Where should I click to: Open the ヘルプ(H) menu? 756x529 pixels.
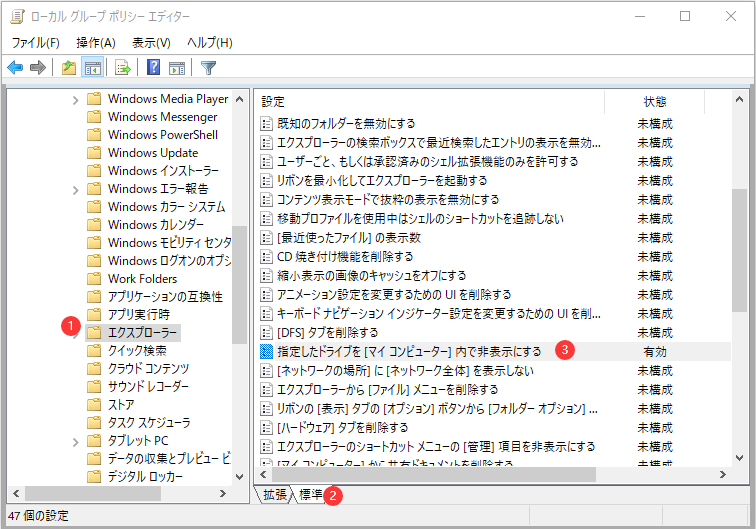210,43
